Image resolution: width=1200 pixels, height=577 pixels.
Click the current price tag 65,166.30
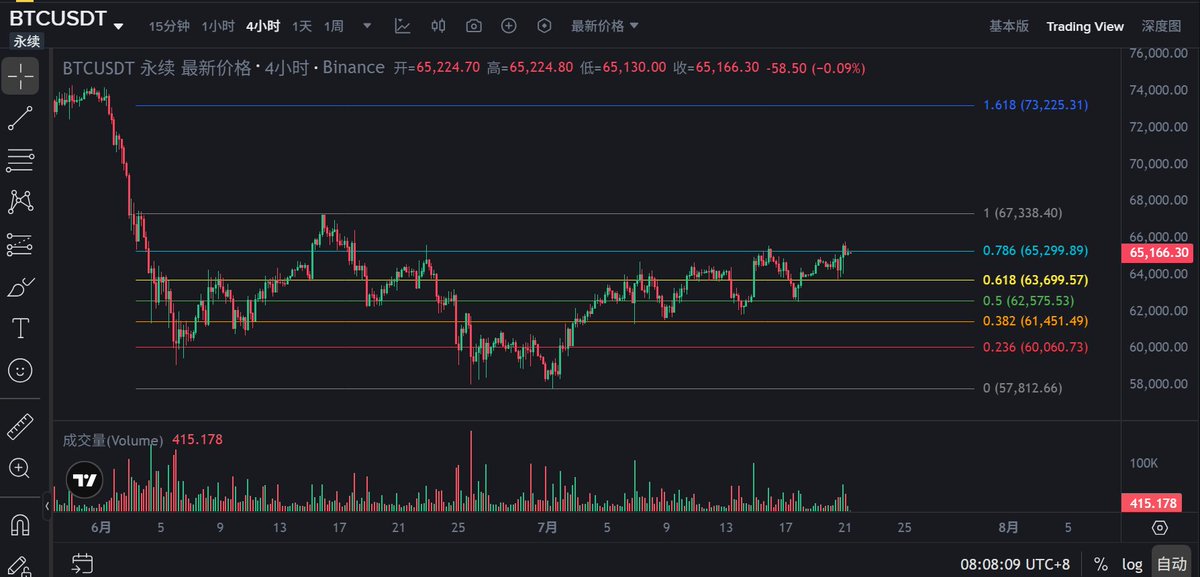point(1158,253)
